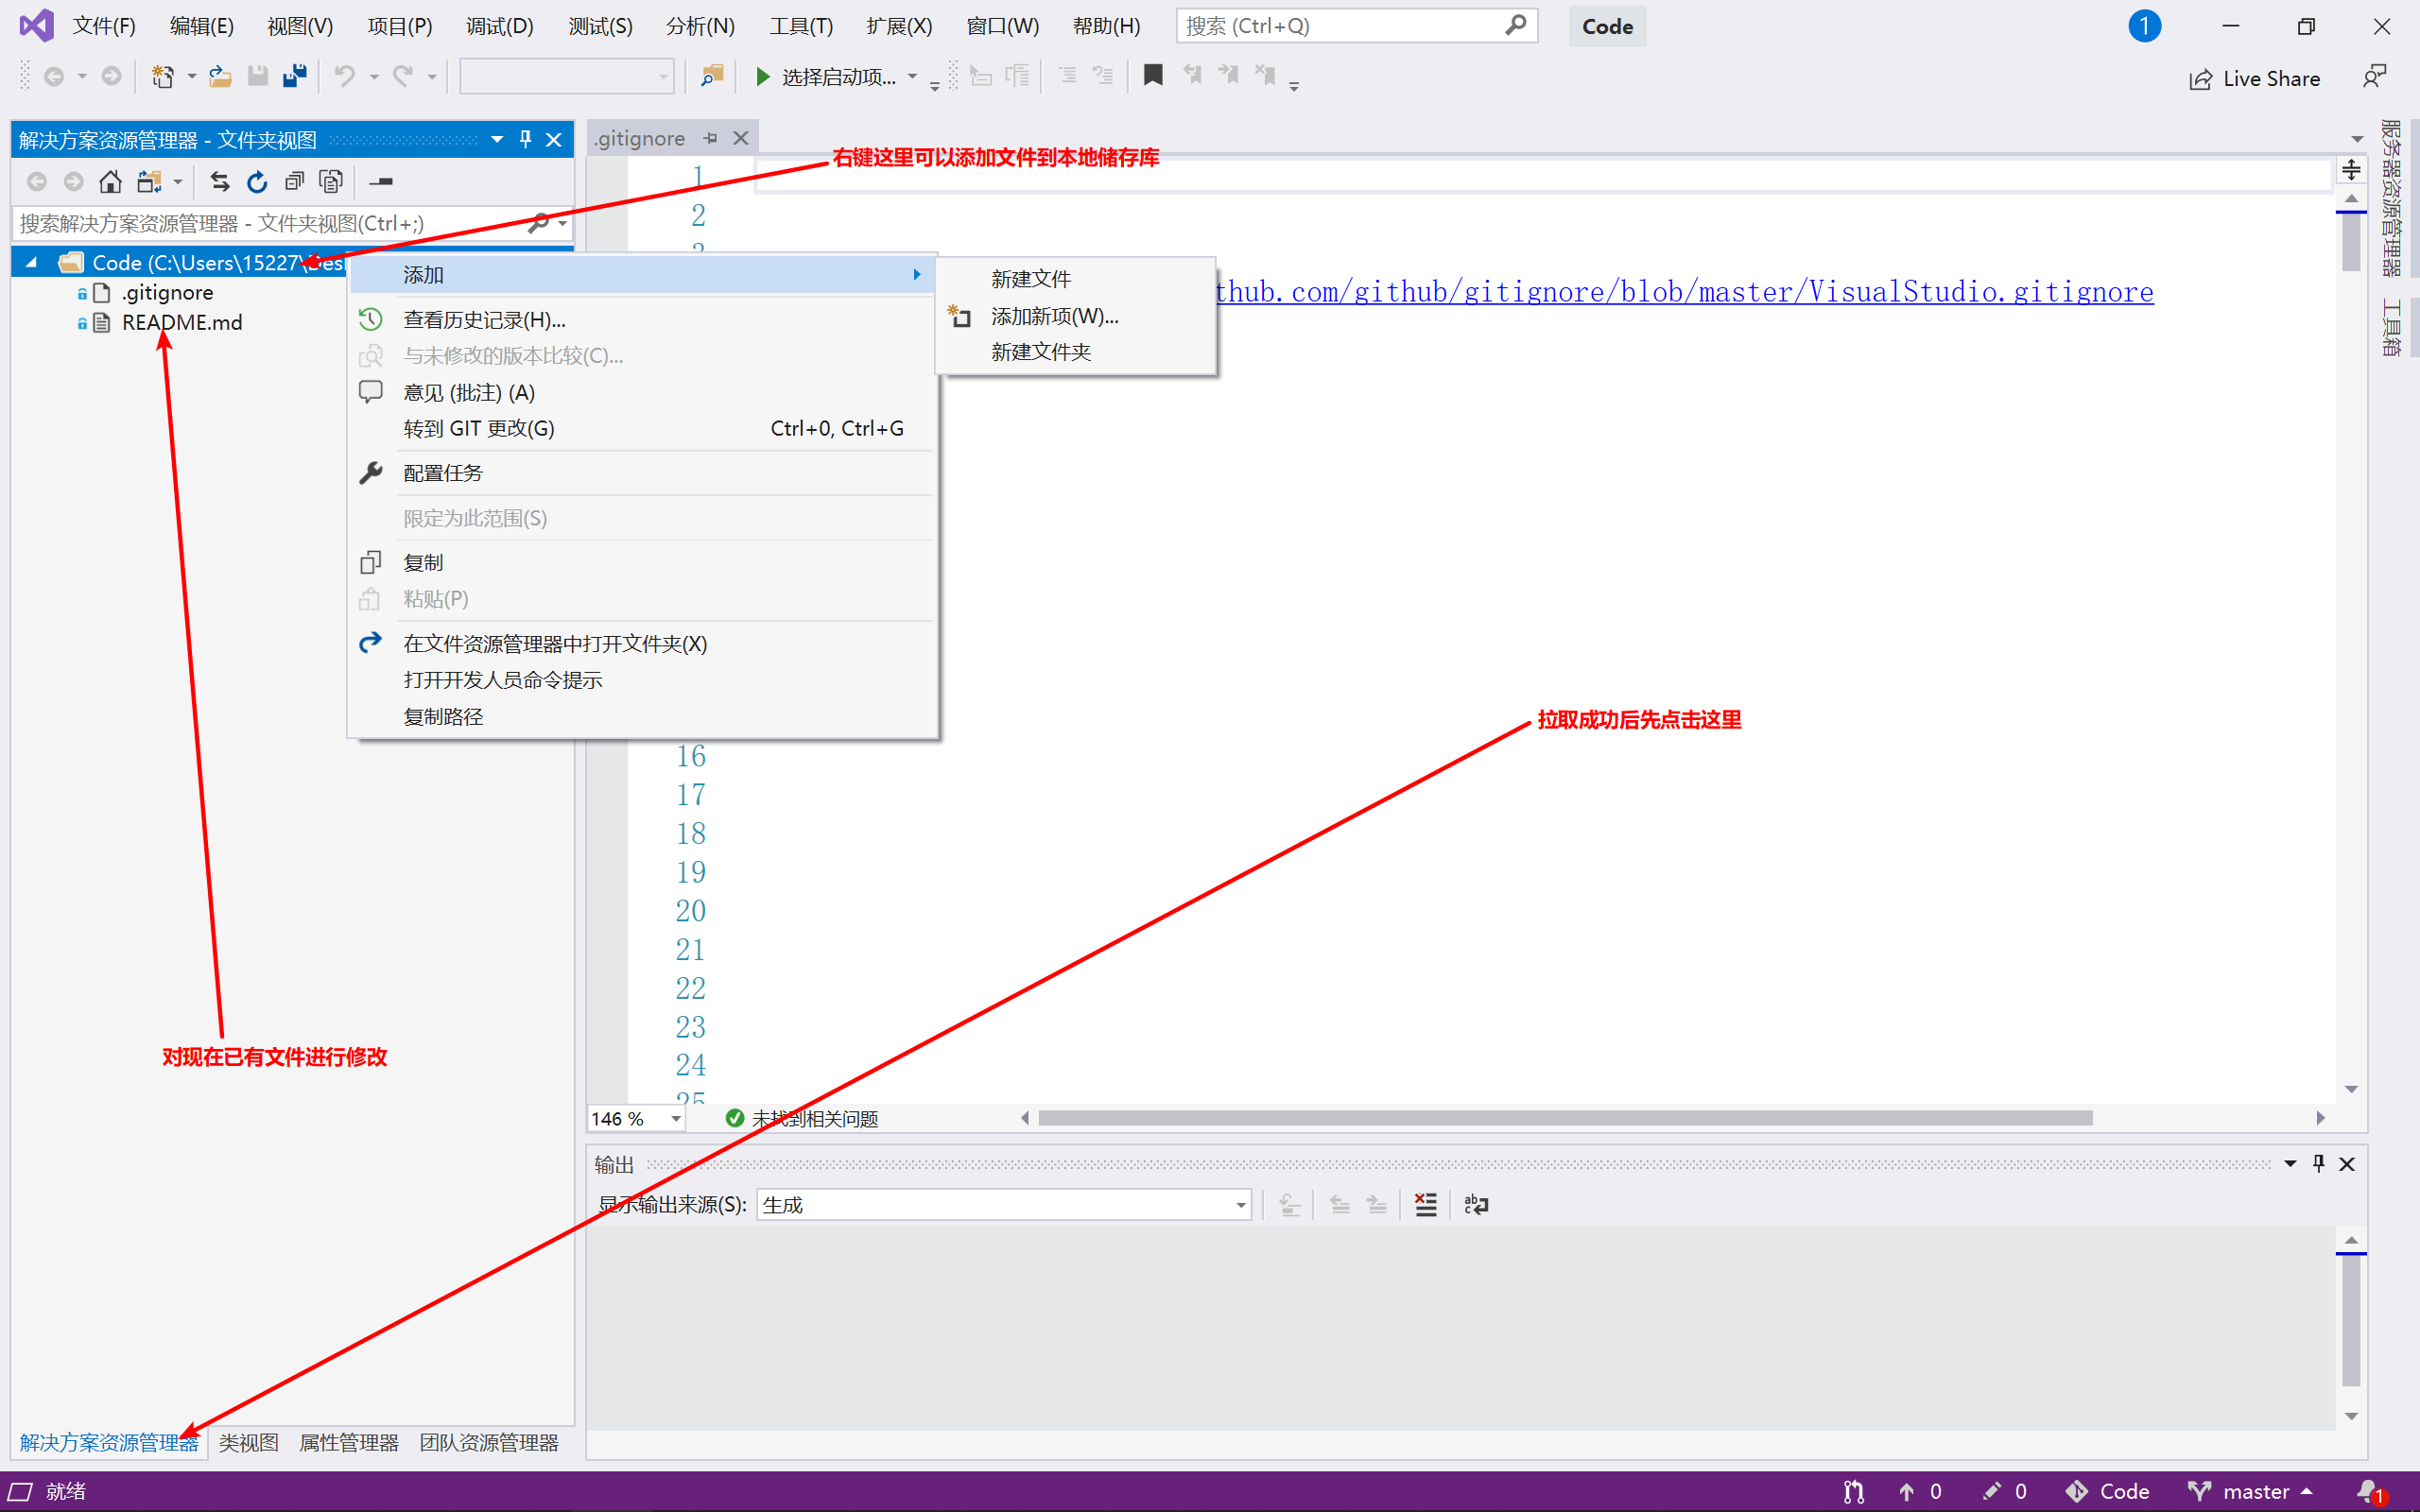2420x1512 pixels.
Task: Open the 文件(F) menu
Action: coord(104,26)
